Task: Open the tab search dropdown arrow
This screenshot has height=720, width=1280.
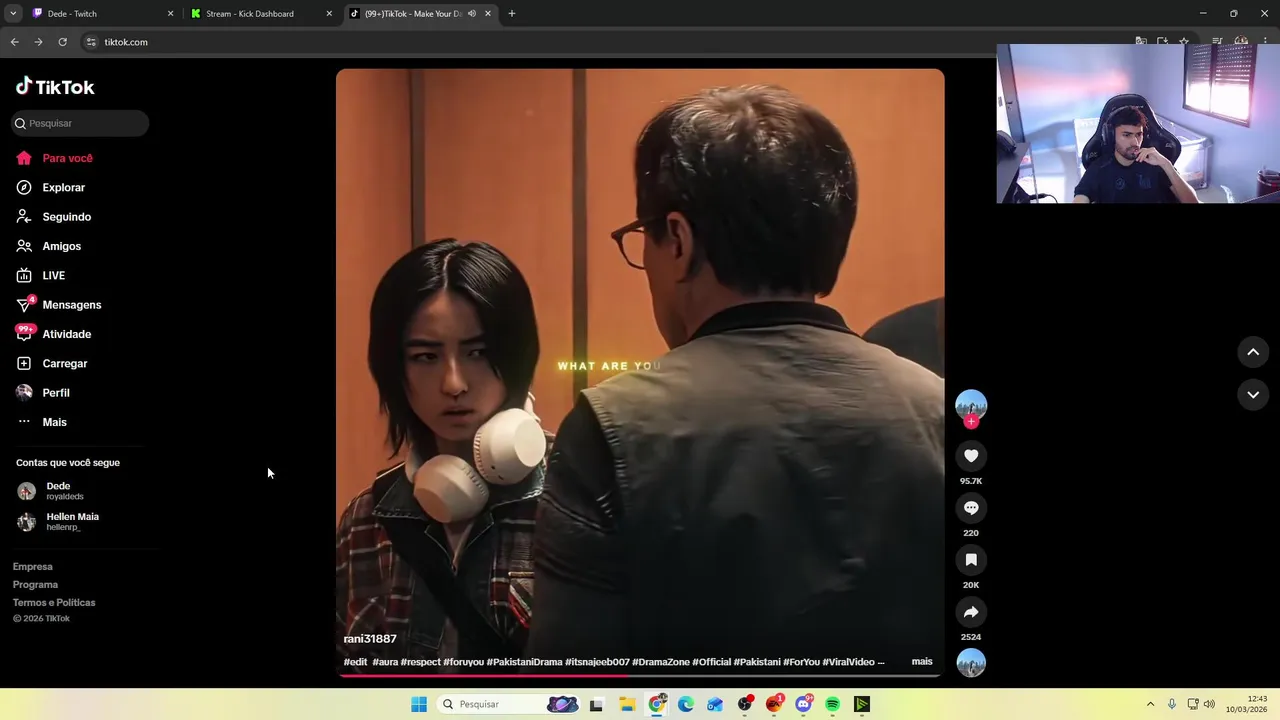Action: [x=13, y=14]
